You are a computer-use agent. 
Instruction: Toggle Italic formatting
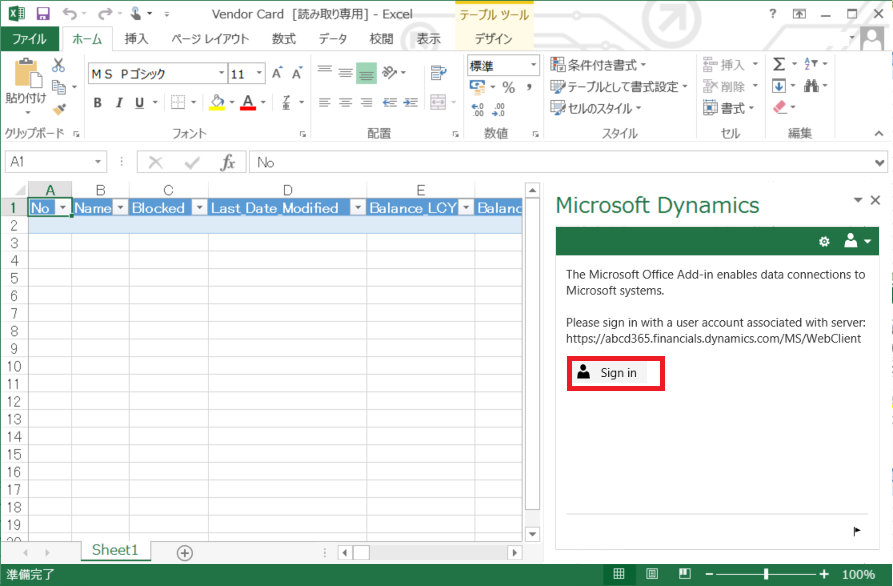118,103
